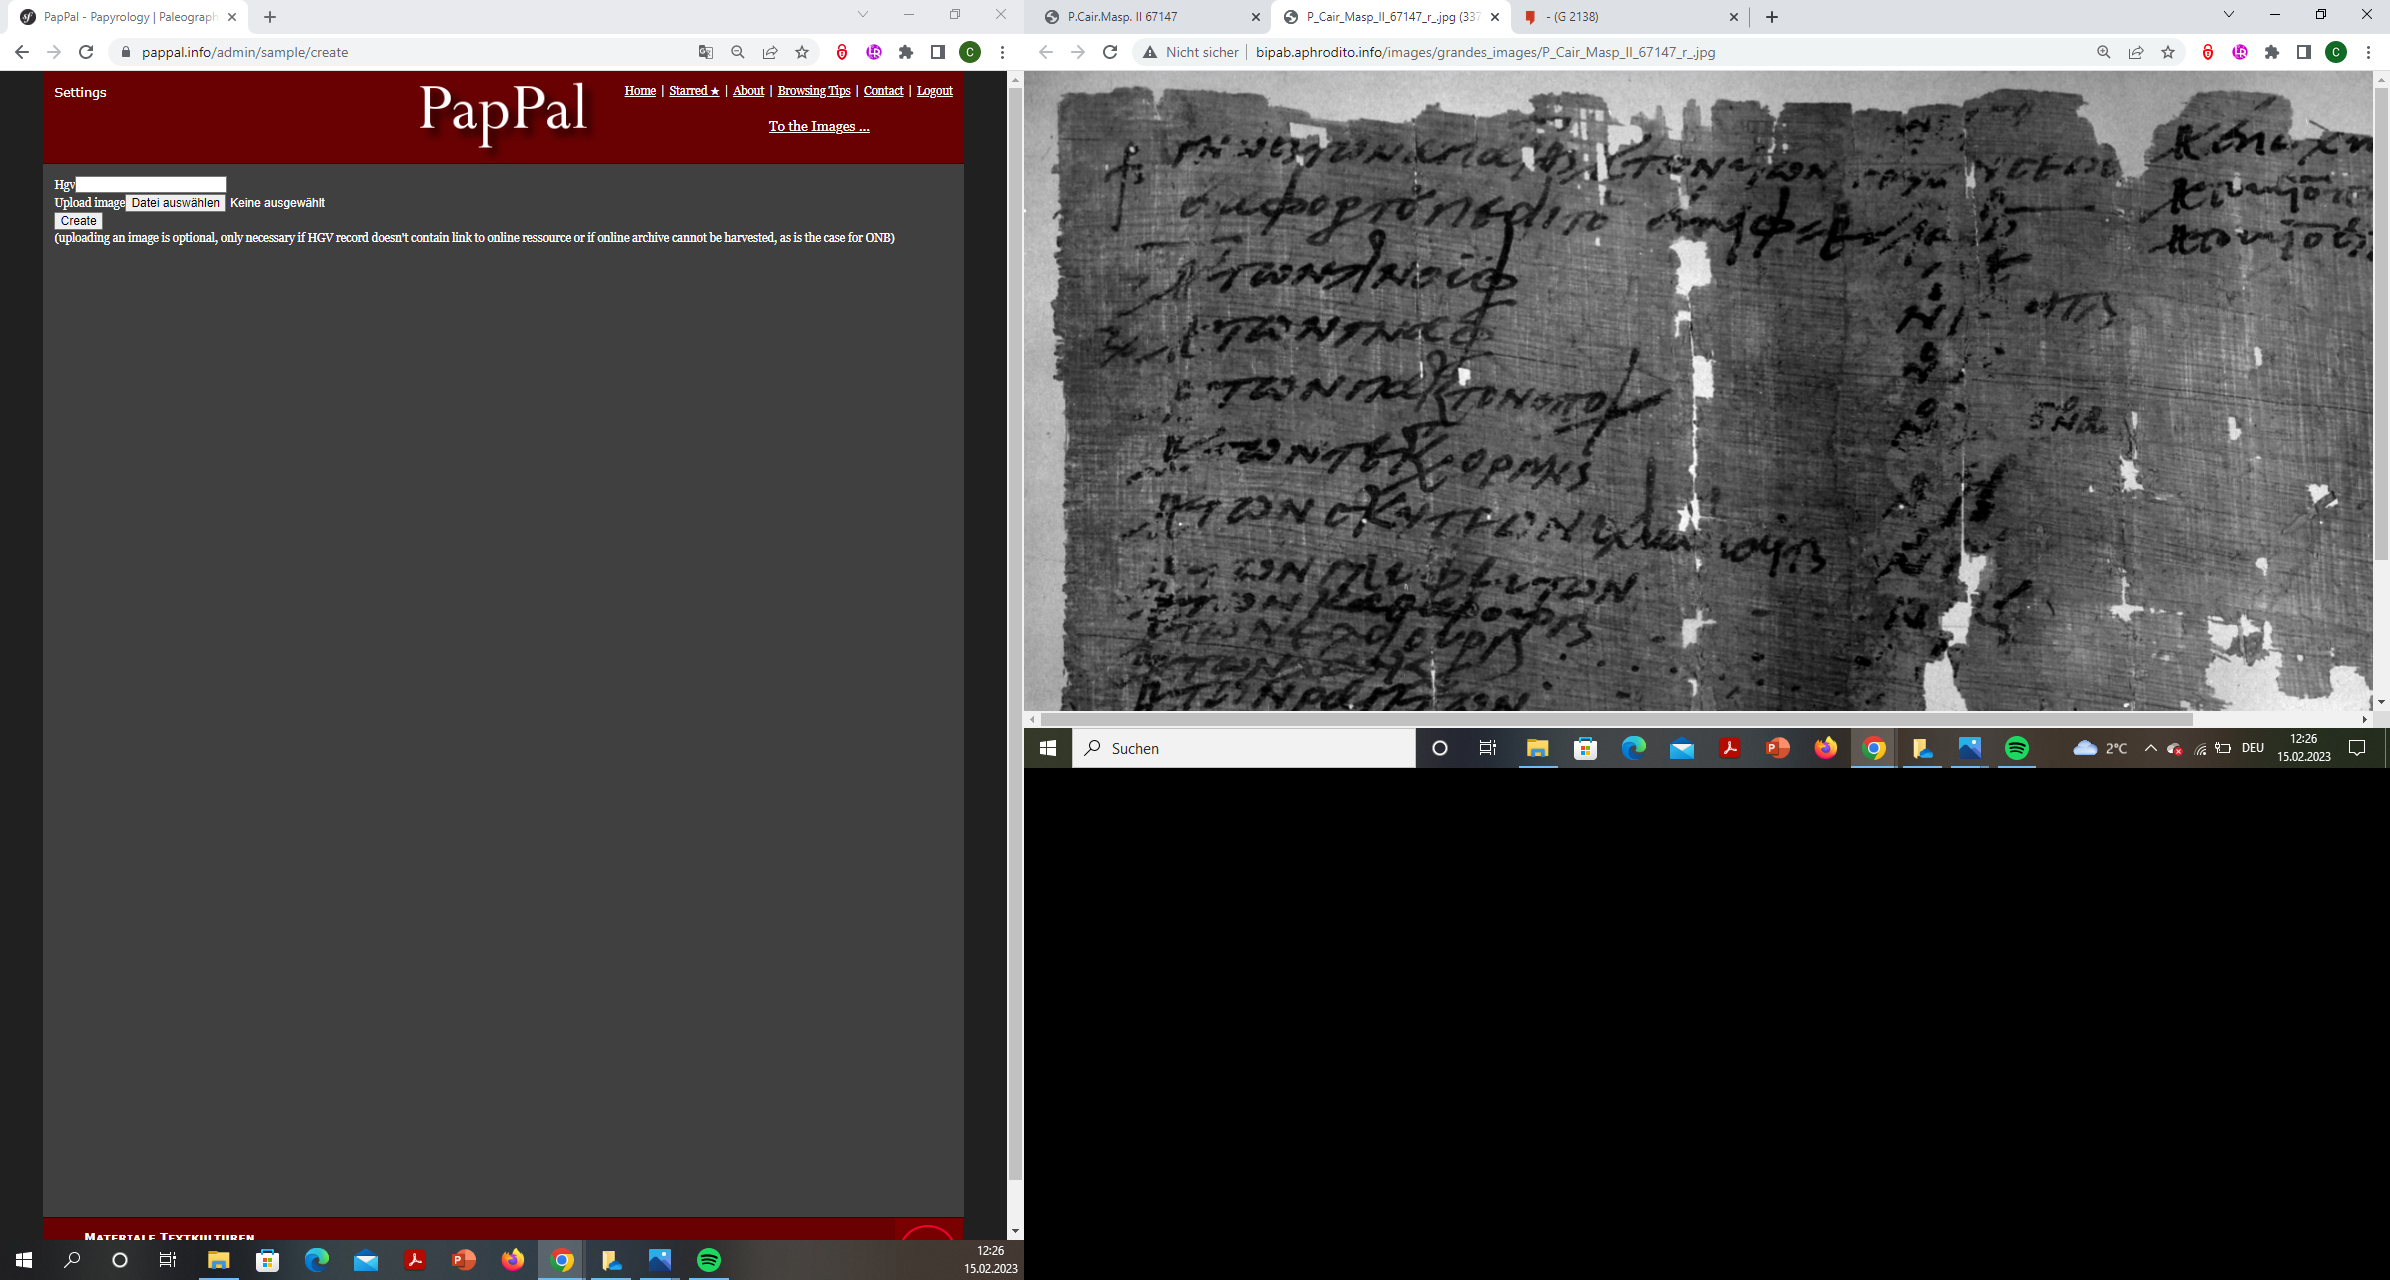The width and height of the screenshot is (2390, 1280).
Task: Open File Explorer from right taskbar
Action: 1538,748
